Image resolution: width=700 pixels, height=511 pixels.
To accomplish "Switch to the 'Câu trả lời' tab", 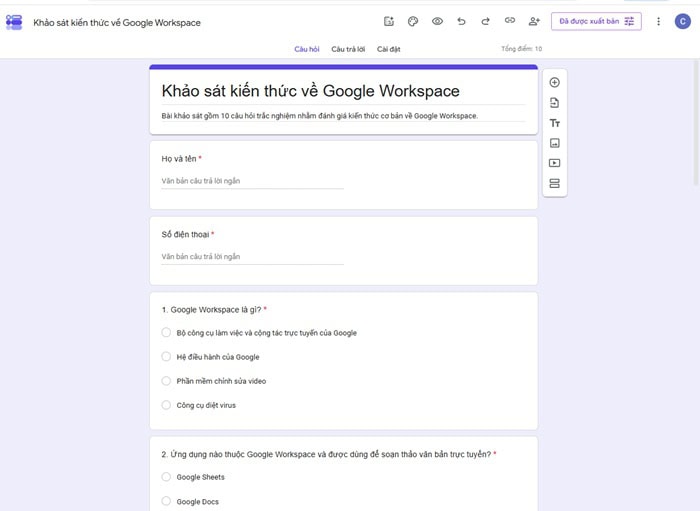I will (348, 49).
